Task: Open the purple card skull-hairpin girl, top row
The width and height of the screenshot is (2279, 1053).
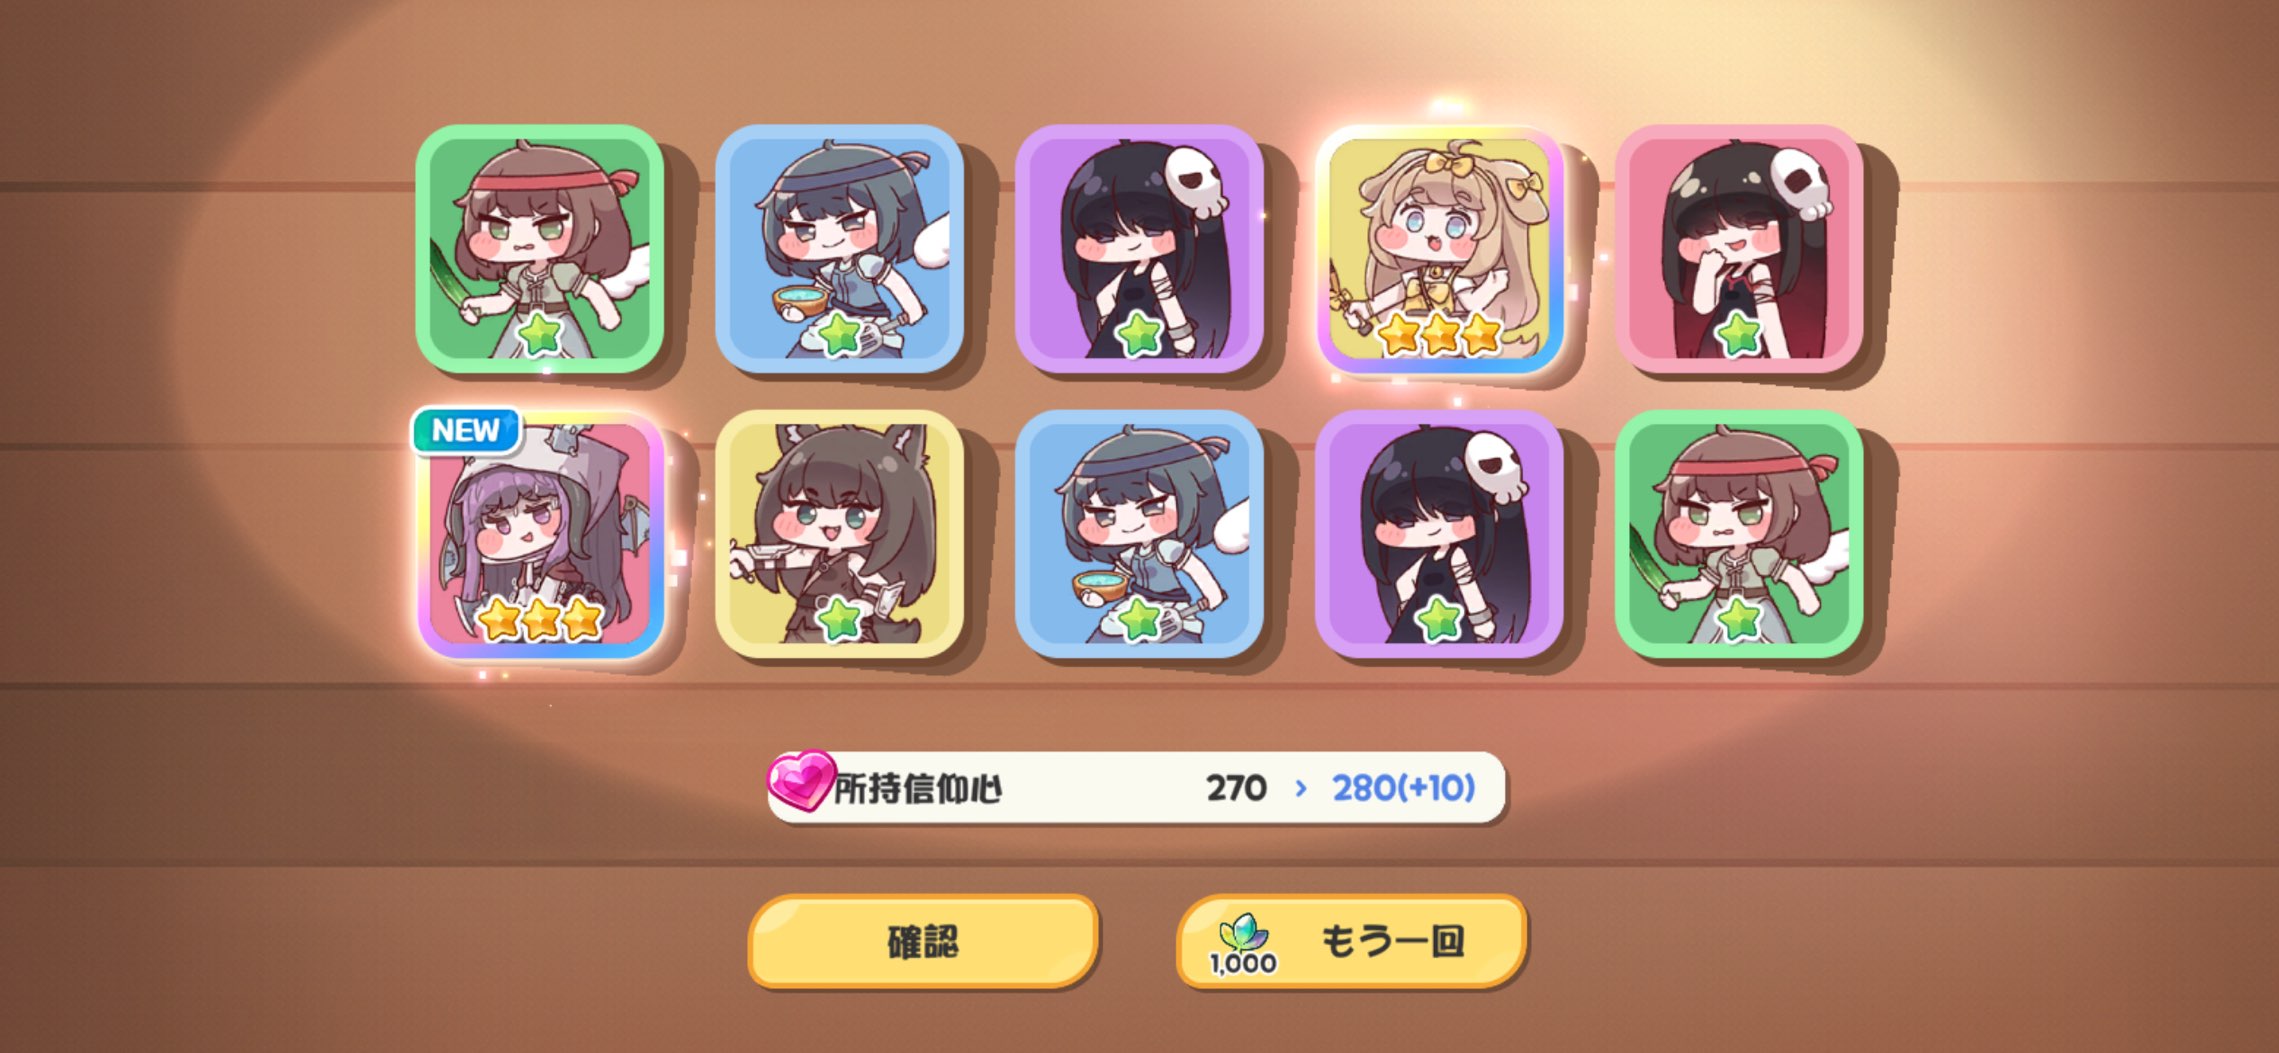Action: pyautogui.click(x=1140, y=249)
